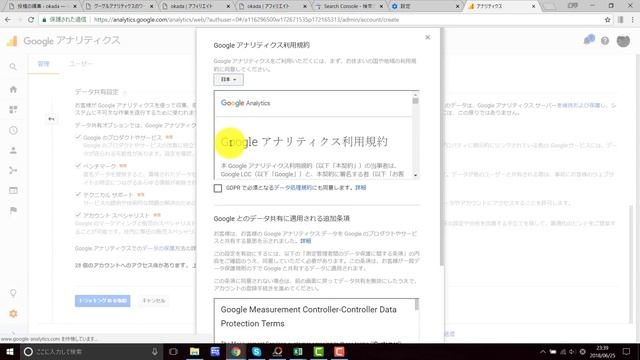This screenshot has height=360, width=640.
Task: Show hidden system tray icons
Action: click(x=542, y=352)
